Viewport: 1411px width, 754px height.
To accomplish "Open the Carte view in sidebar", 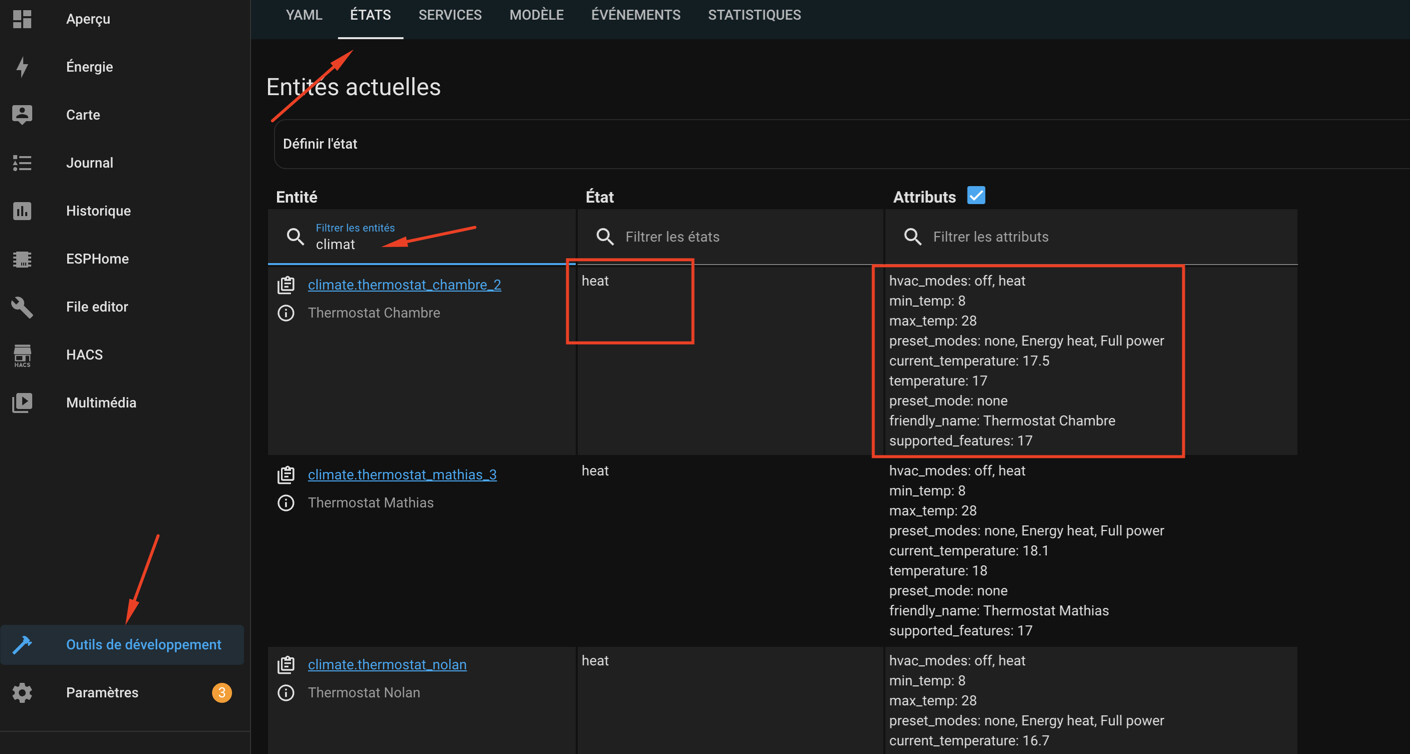I will point(85,114).
